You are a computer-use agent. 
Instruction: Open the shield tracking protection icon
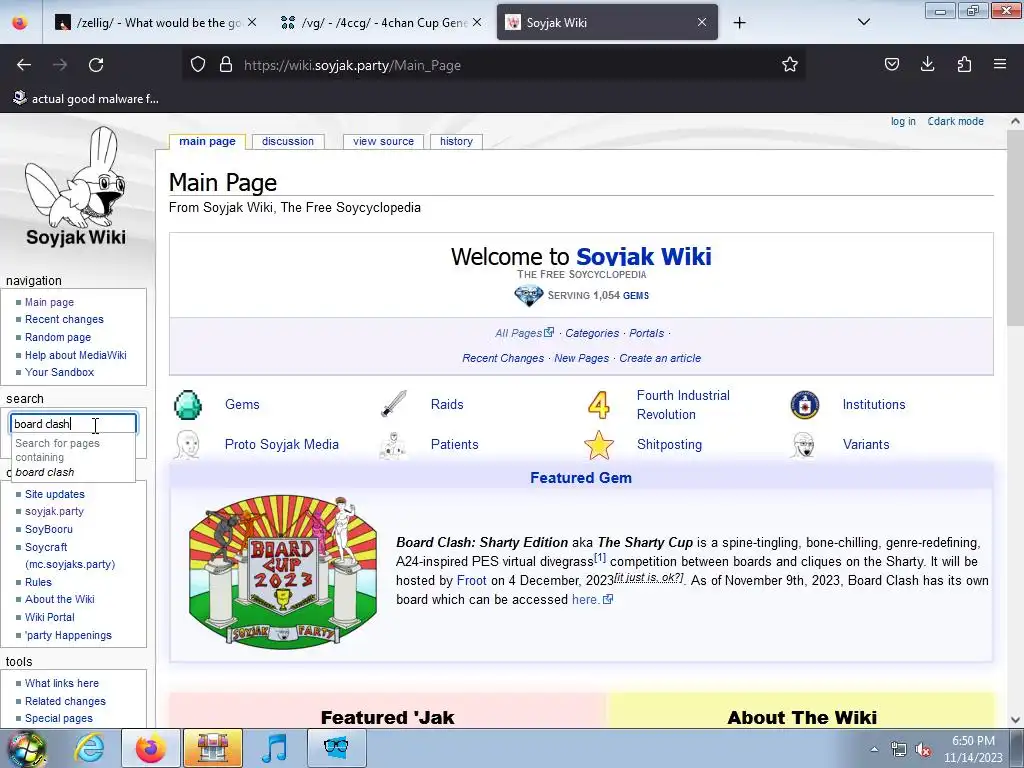[198, 65]
